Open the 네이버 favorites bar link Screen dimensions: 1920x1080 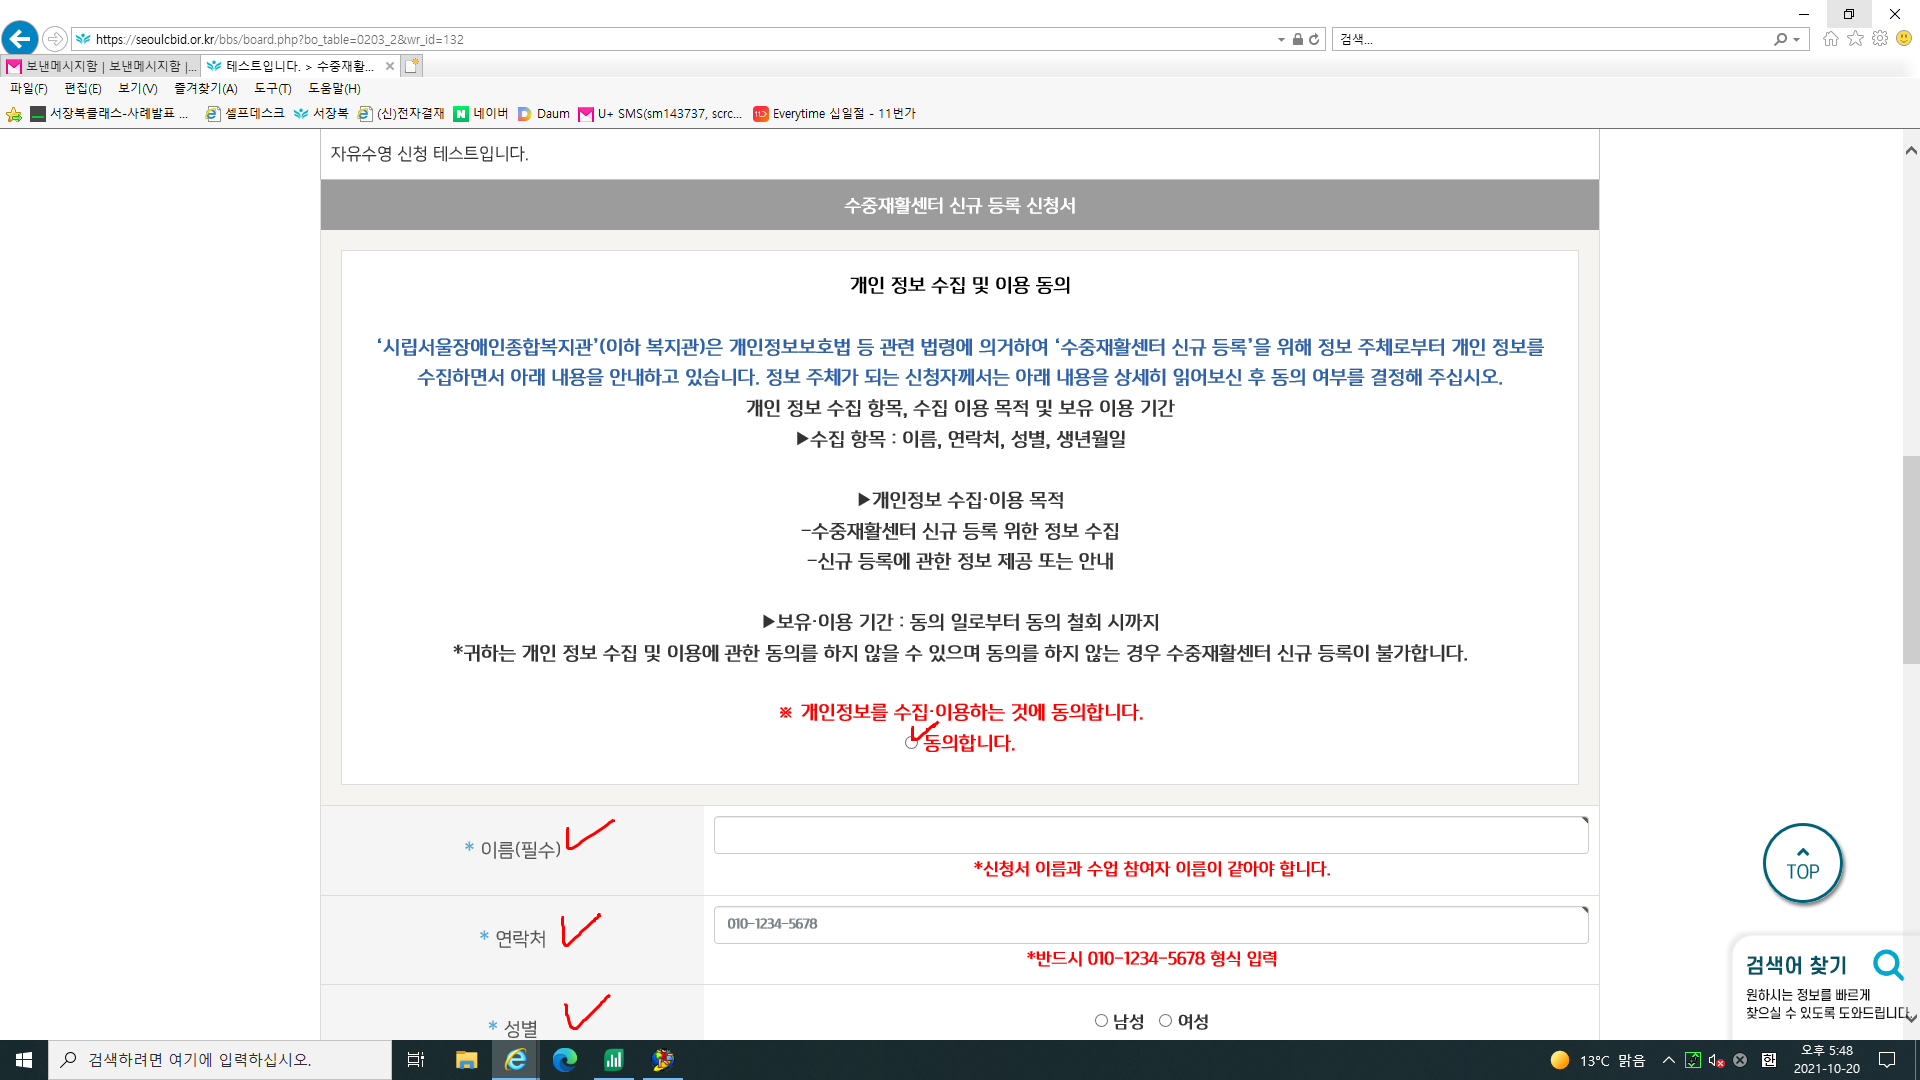pos(481,114)
